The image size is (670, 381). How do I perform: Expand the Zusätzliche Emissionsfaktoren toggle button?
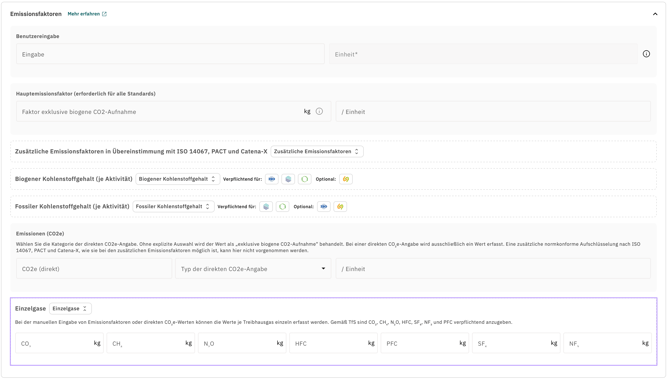[x=317, y=152]
